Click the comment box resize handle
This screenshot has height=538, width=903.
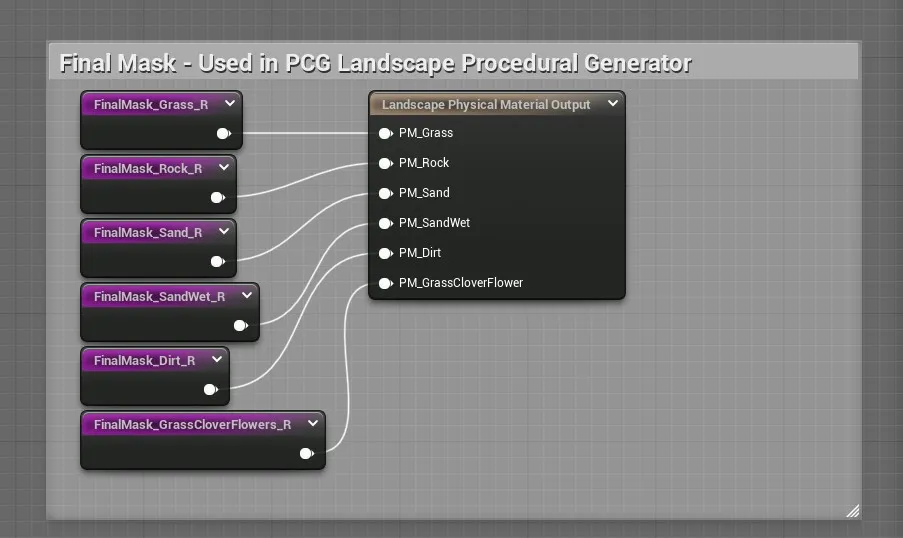(852, 511)
